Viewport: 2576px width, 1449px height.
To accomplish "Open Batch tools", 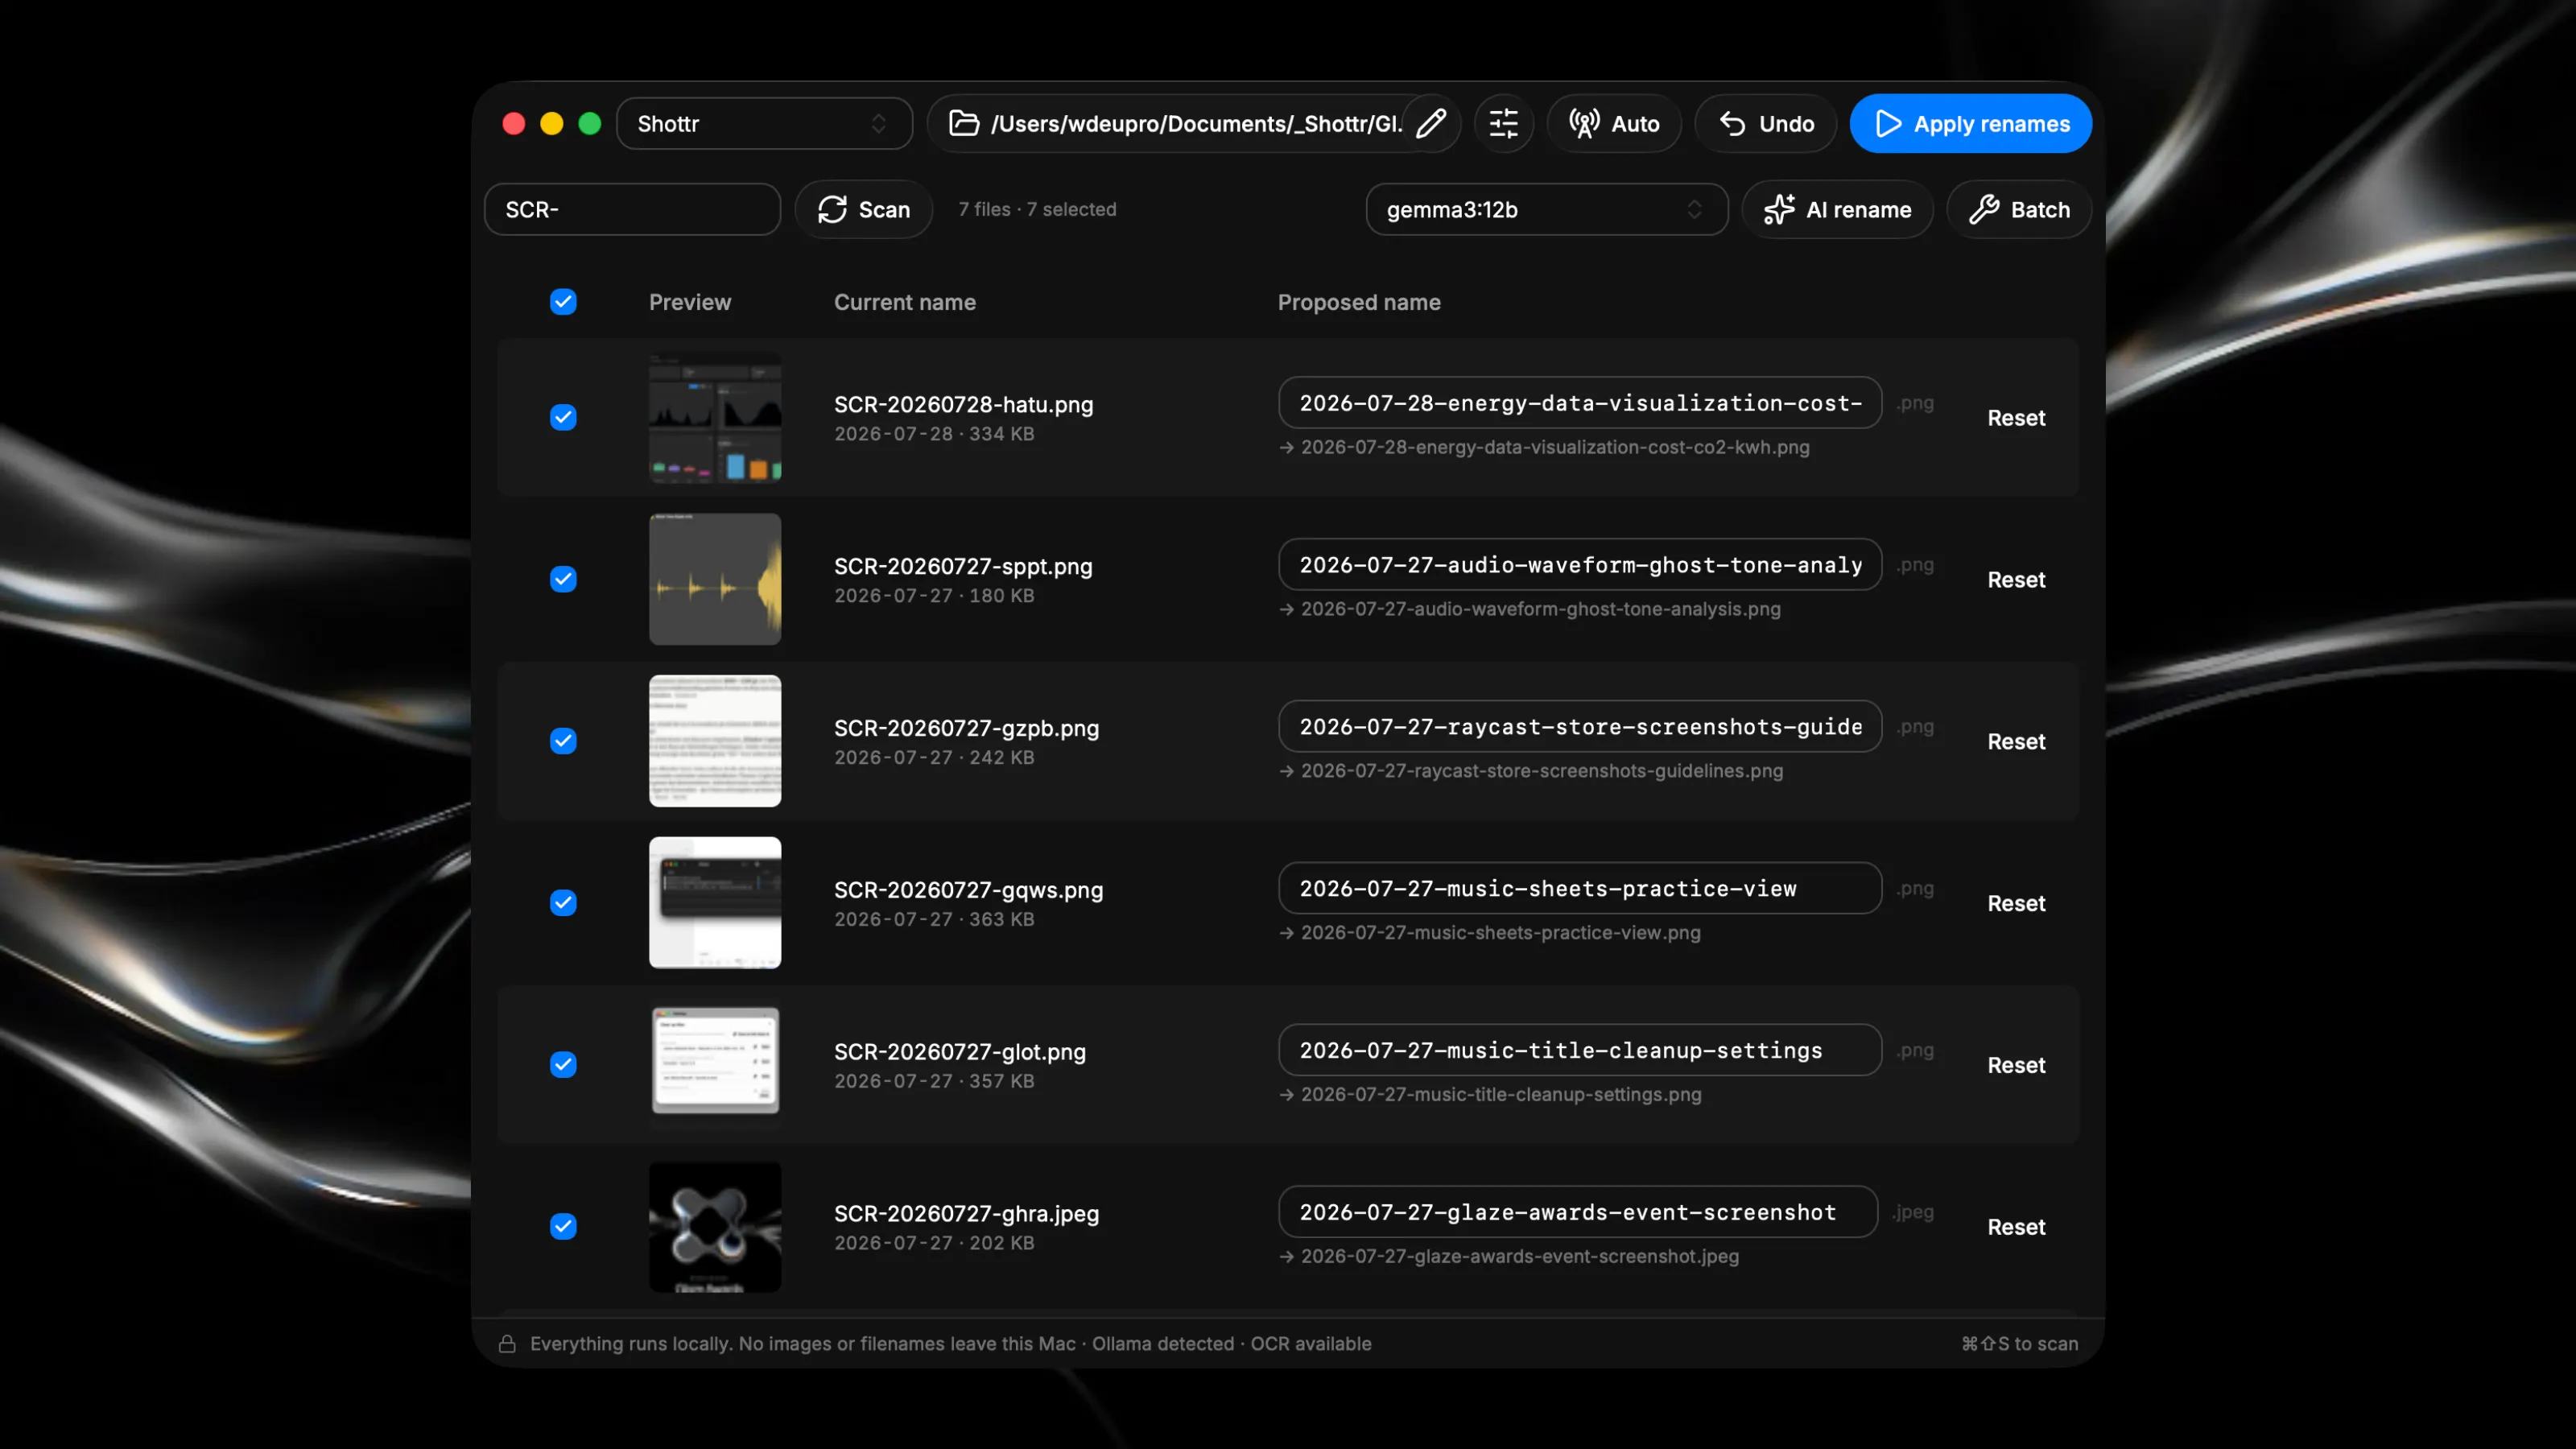I will [x=2018, y=210].
